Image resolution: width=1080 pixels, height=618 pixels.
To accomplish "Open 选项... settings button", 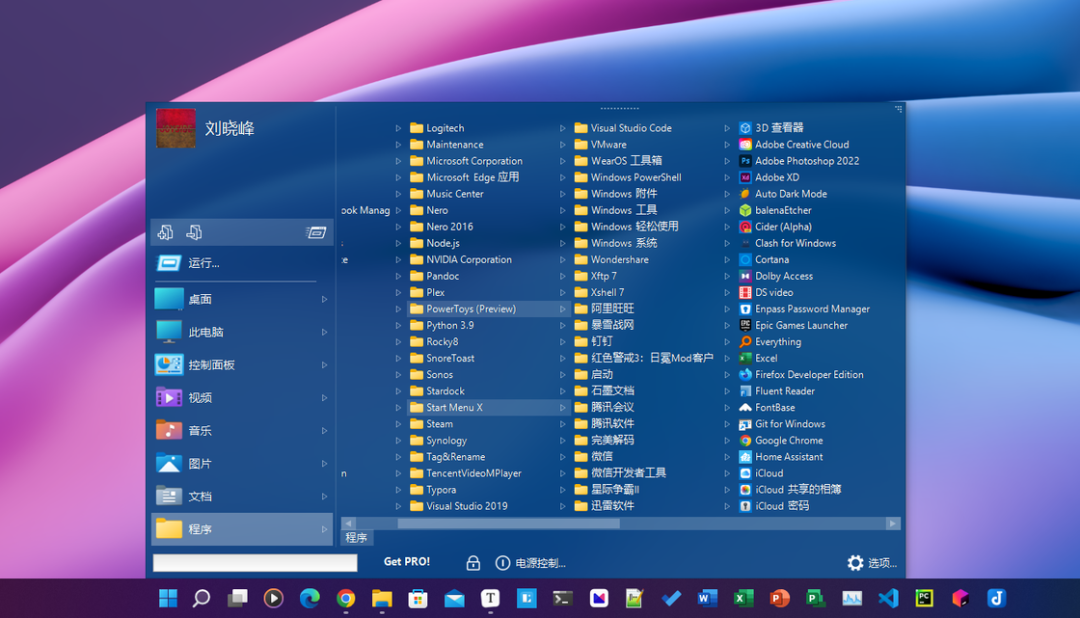I will 872,563.
